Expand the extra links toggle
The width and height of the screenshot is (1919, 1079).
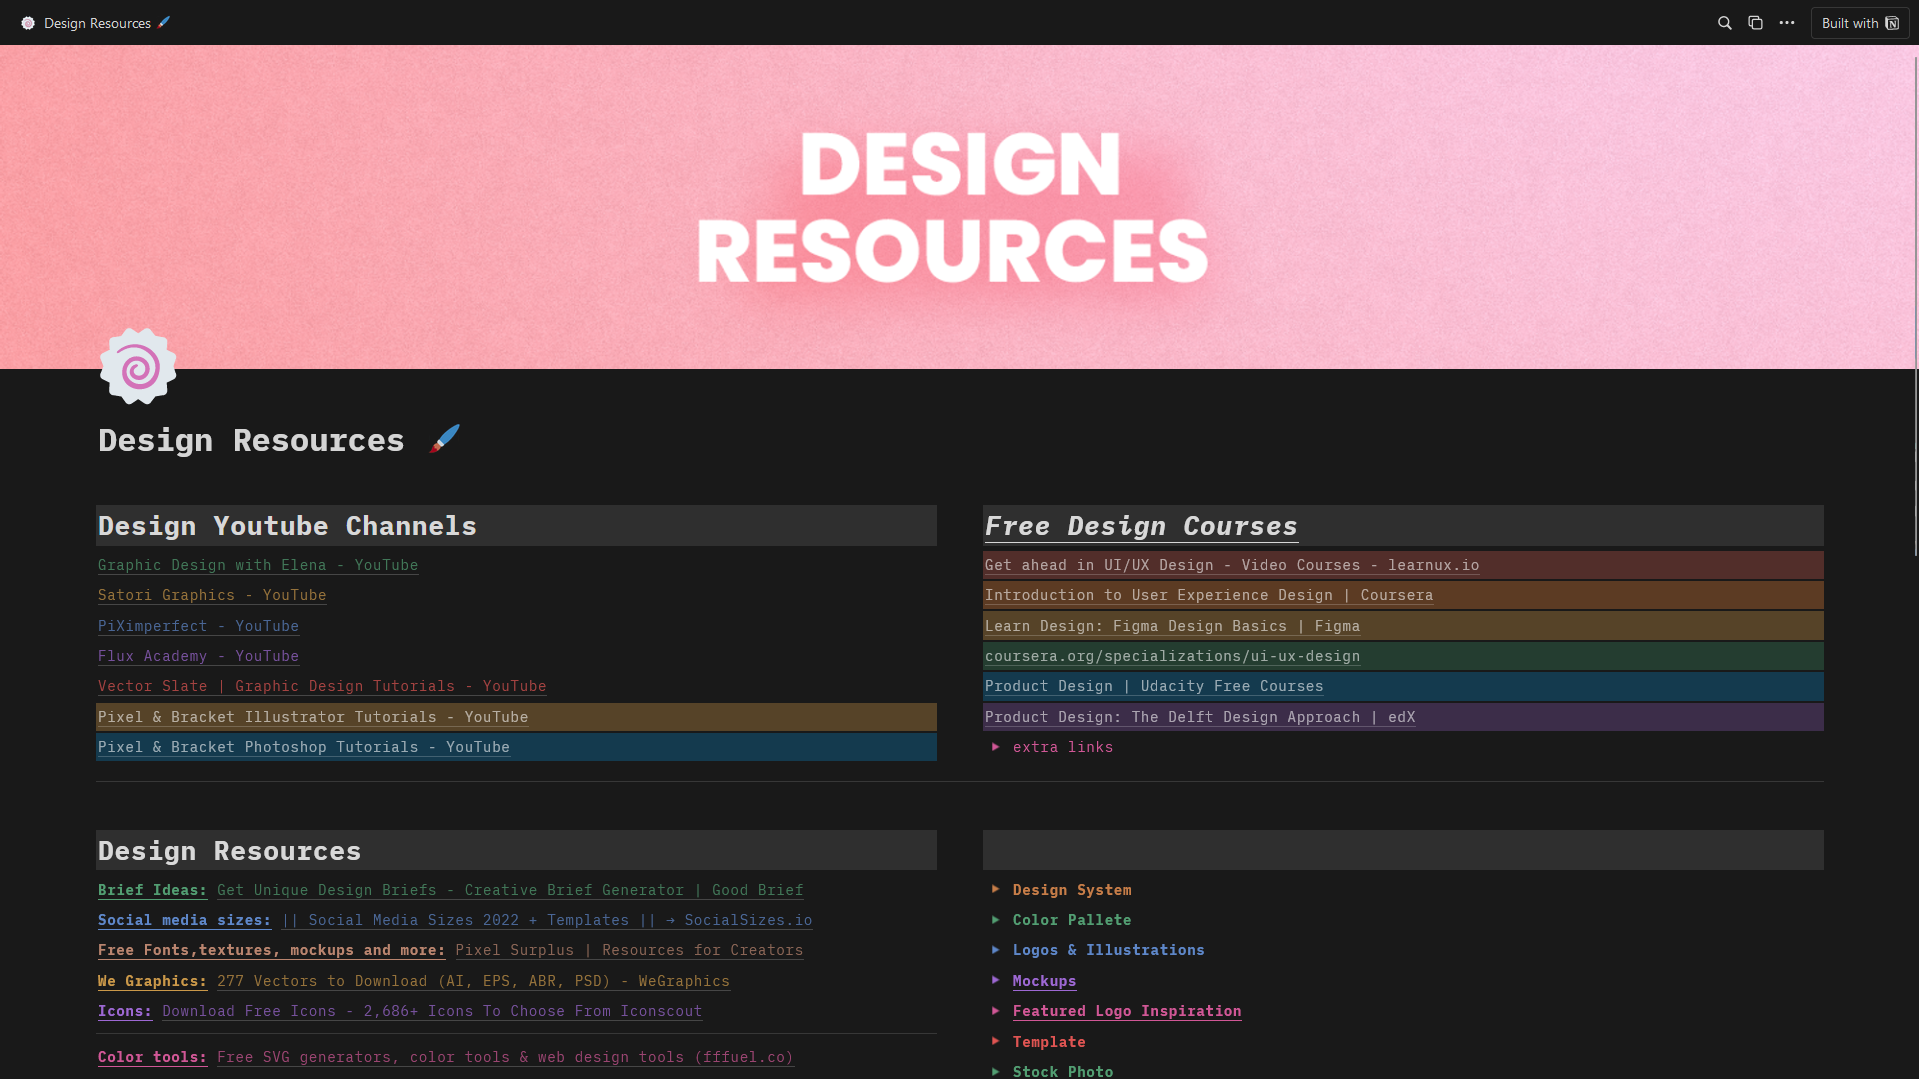(995, 747)
